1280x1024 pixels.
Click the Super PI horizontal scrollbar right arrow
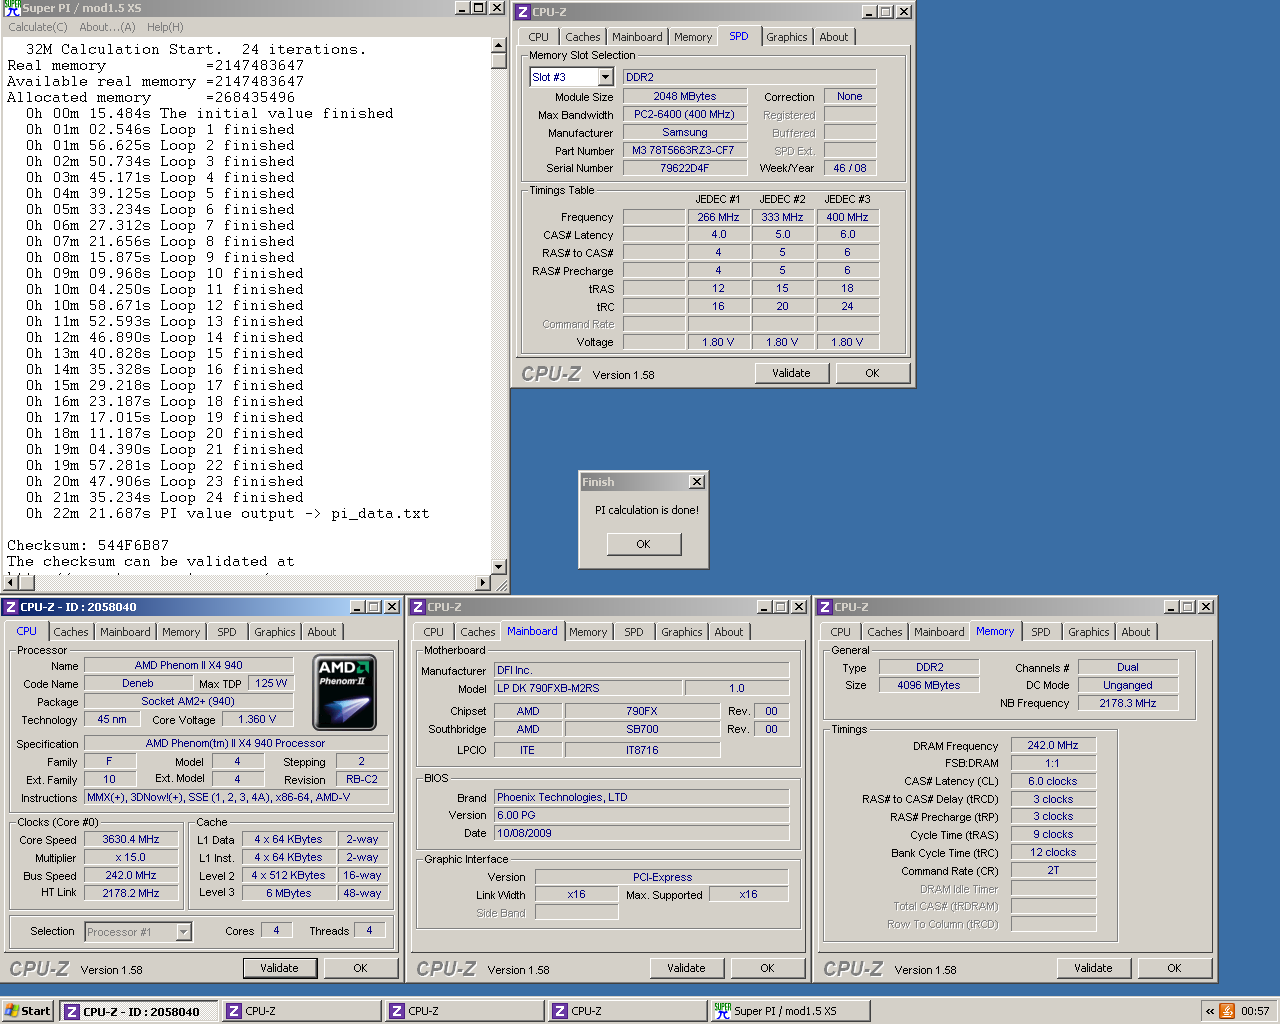tap(484, 583)
